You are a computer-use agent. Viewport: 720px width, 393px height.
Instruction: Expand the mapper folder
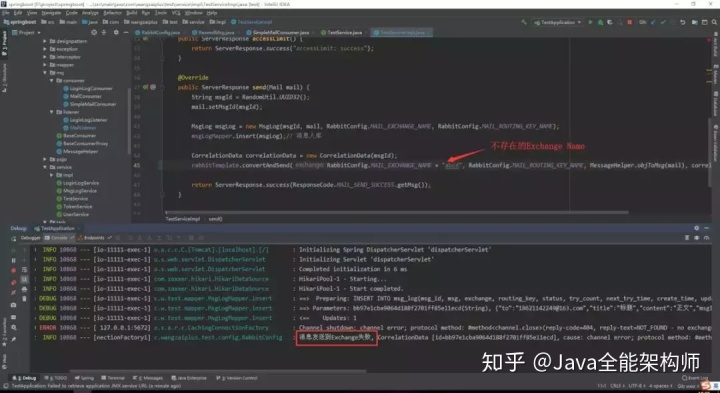pyautogui.click(x=45, y=65)
